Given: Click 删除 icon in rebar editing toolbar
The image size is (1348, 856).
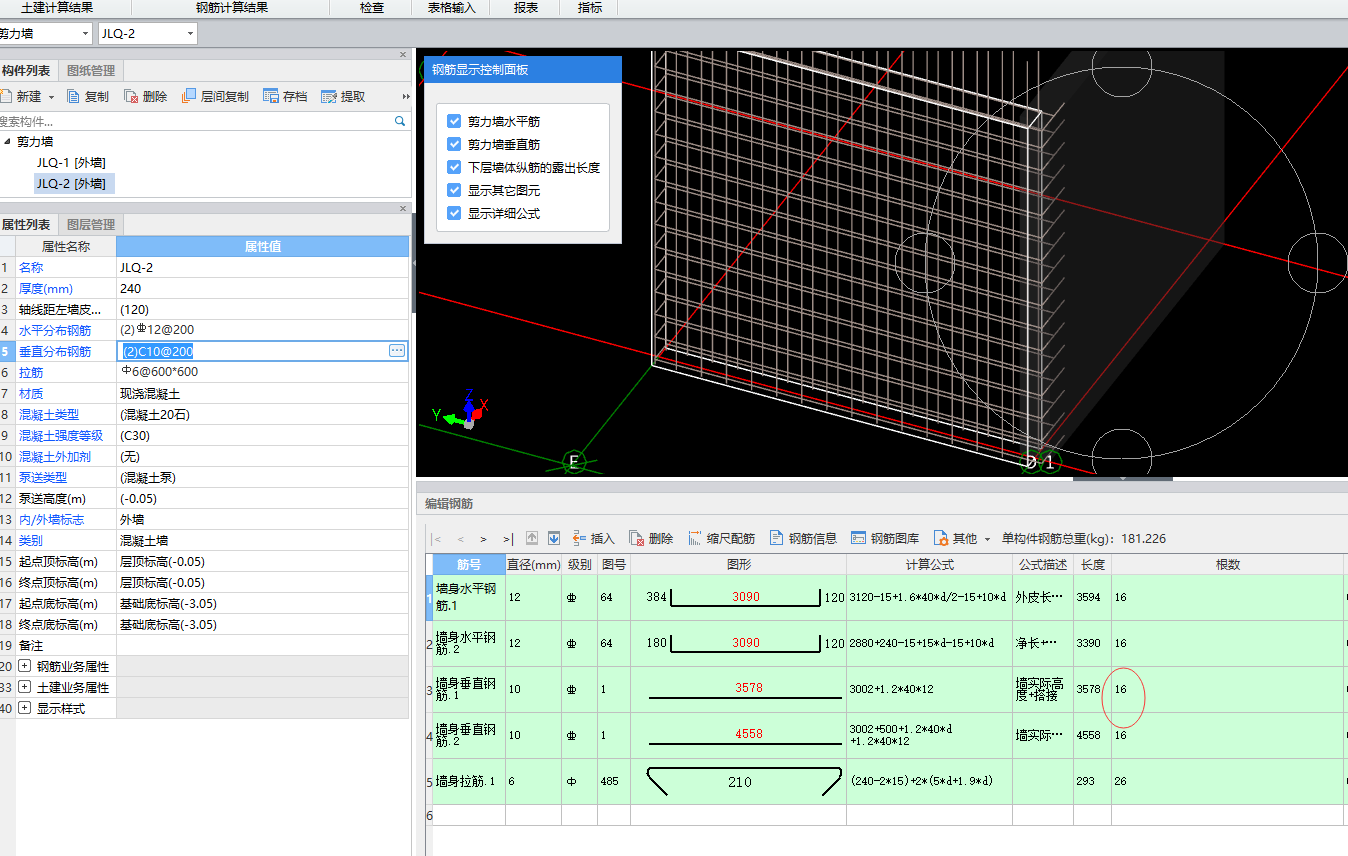Looking at the screenshot, I should (637, 538).
